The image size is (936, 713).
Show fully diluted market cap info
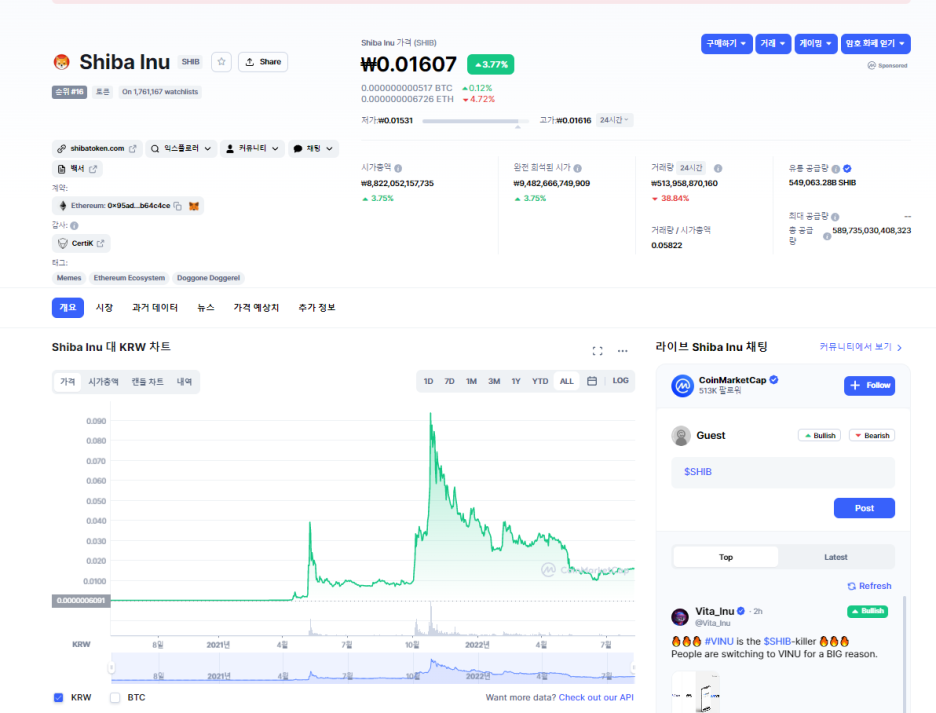click(x=577, y=168)
